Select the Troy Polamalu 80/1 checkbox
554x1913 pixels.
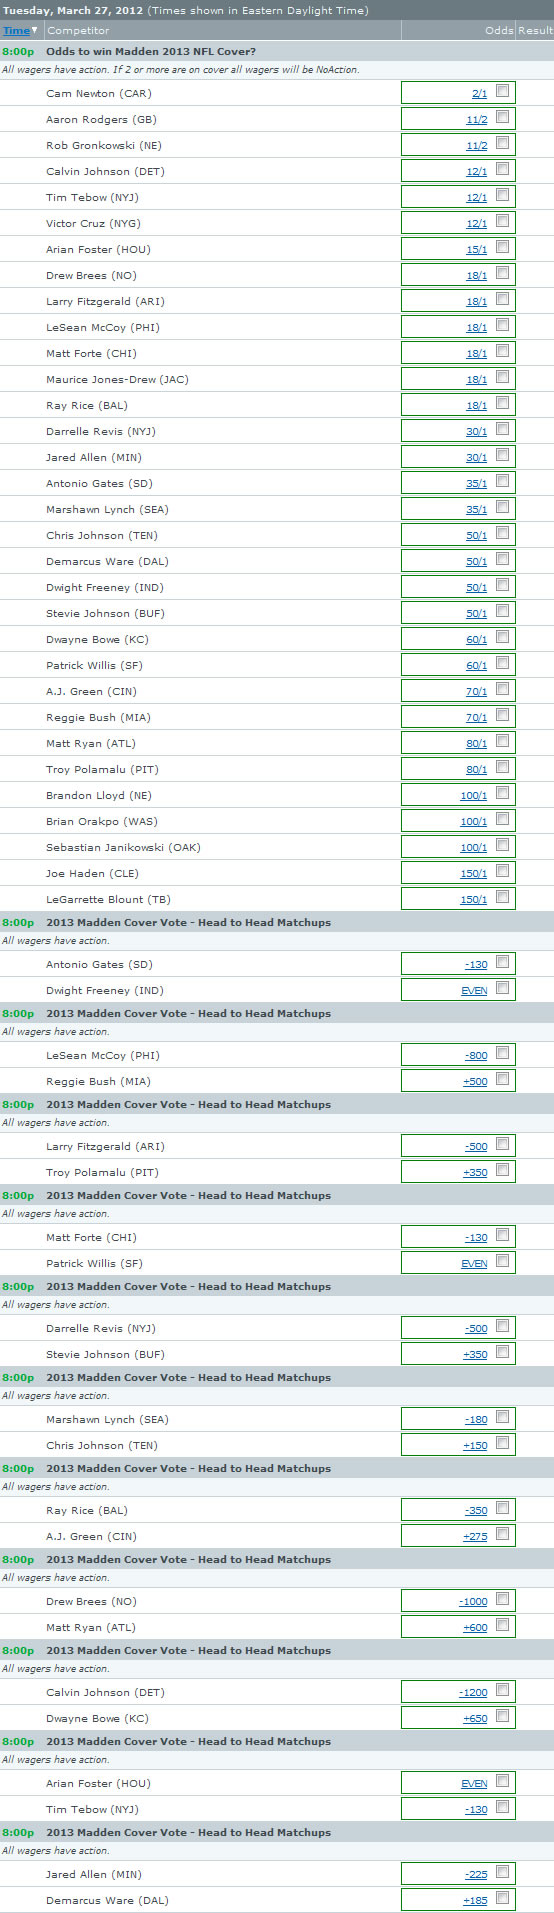click(x=502, y=767)
